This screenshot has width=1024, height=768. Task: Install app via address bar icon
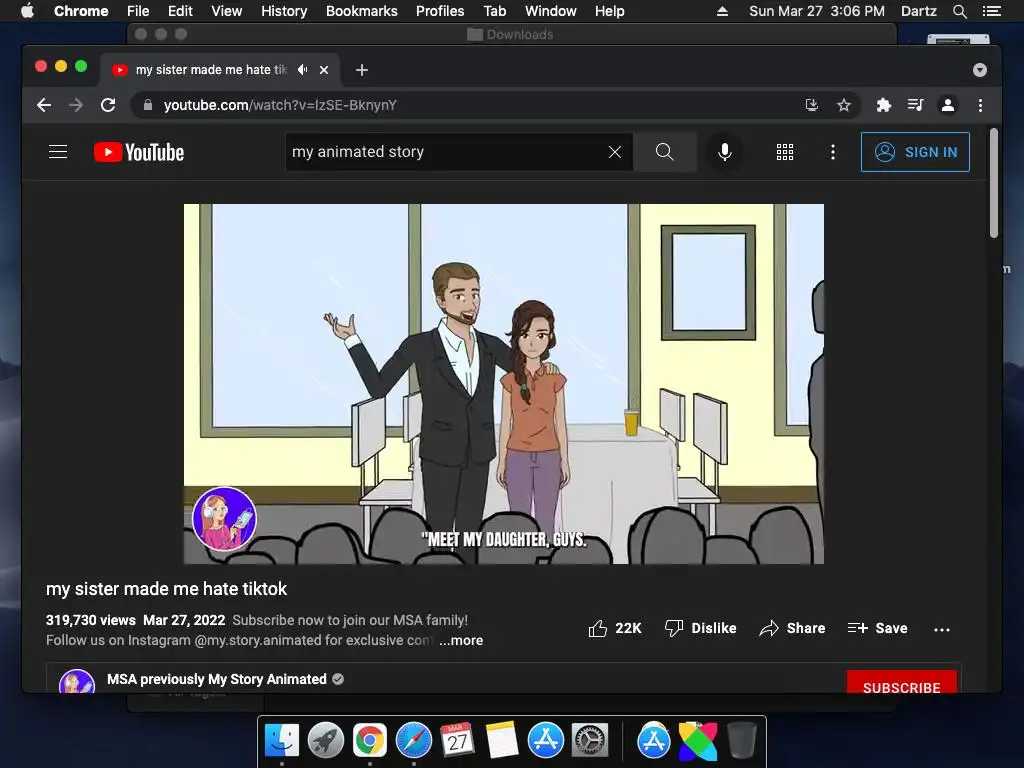tap(812, 105)
